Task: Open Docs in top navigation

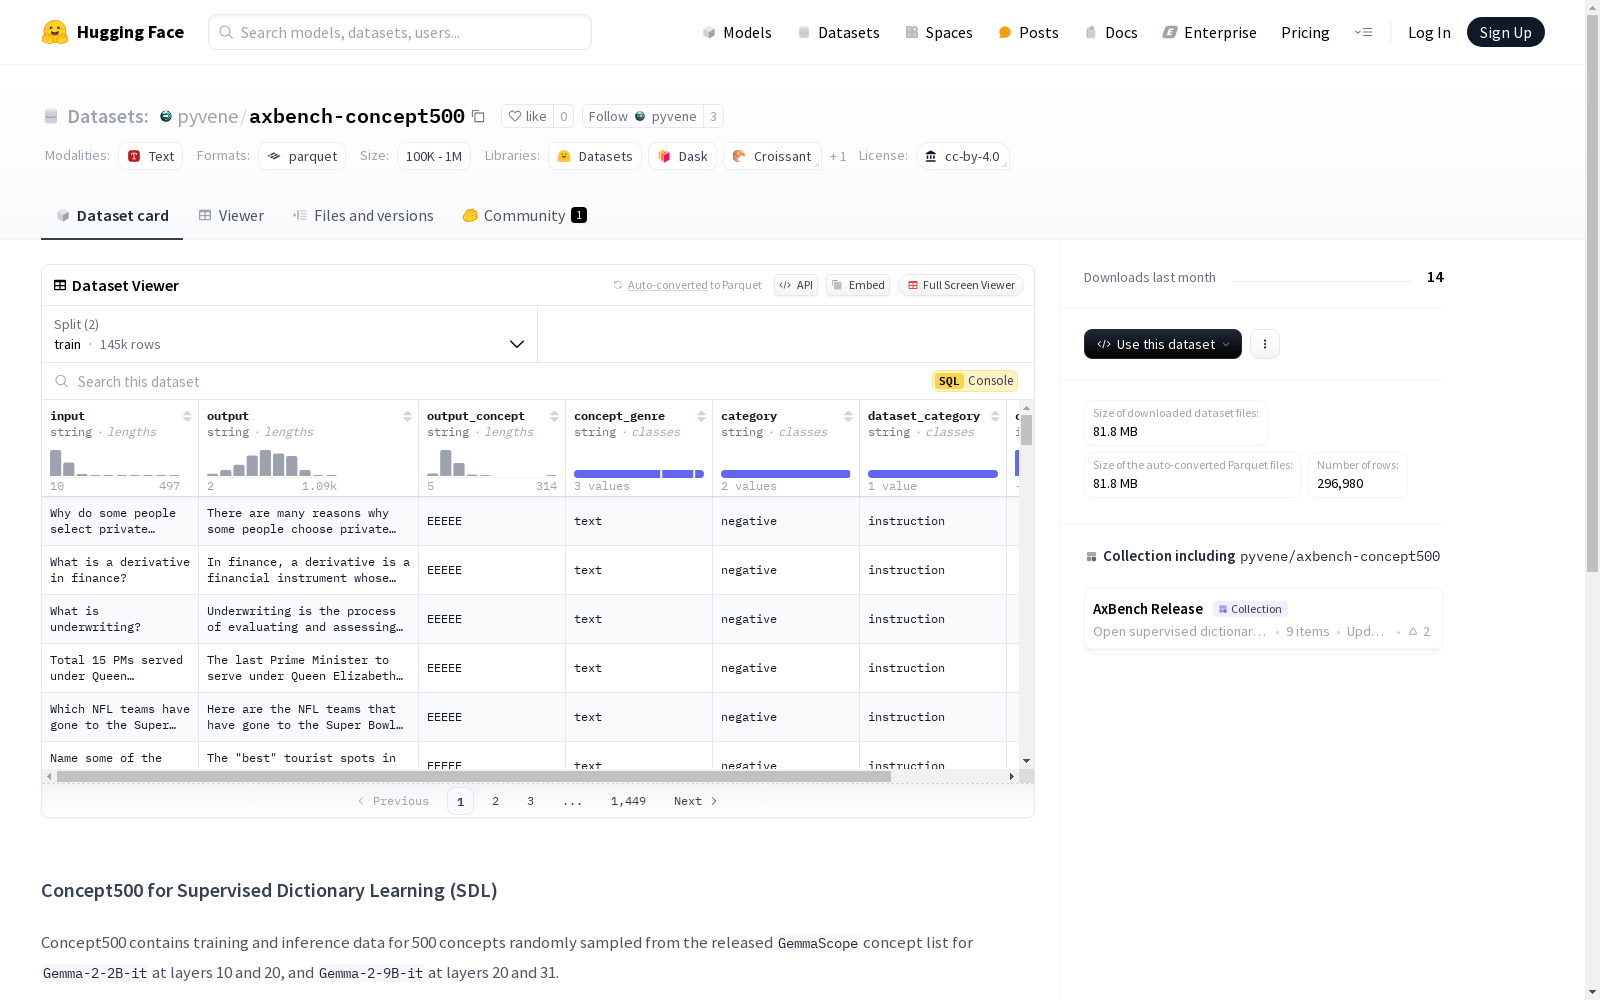Action: coord(1111,32)
